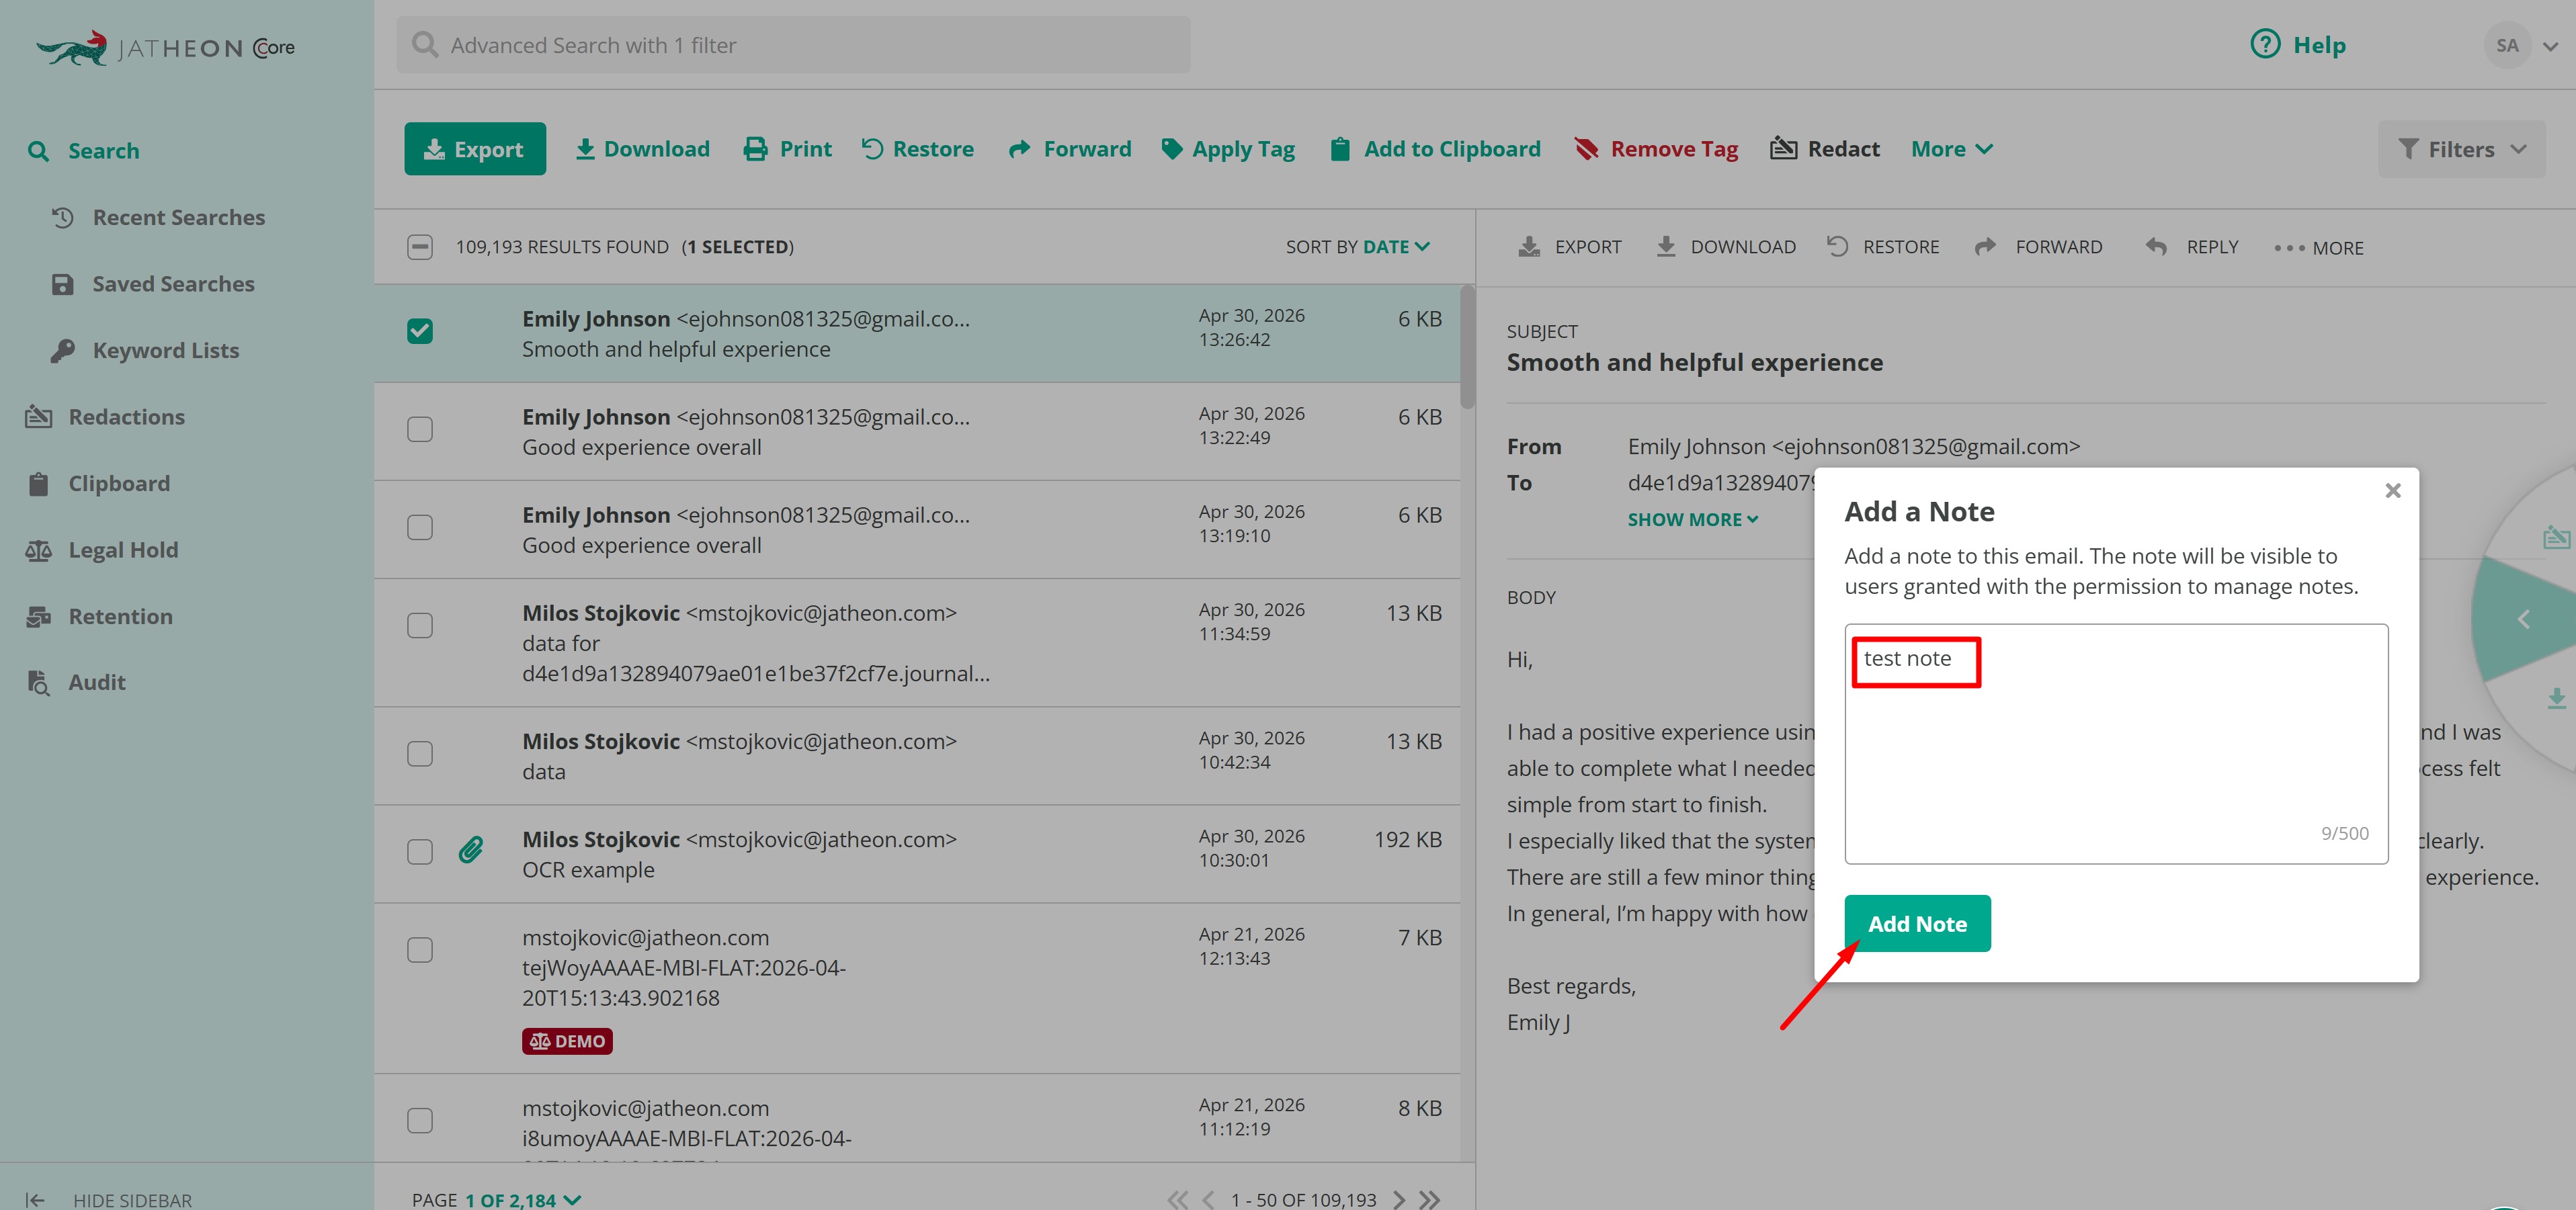Check the Emily Johnson 13:19:10 email checkbox
The image size is (2576, 1210).
(x=420, y=527)
